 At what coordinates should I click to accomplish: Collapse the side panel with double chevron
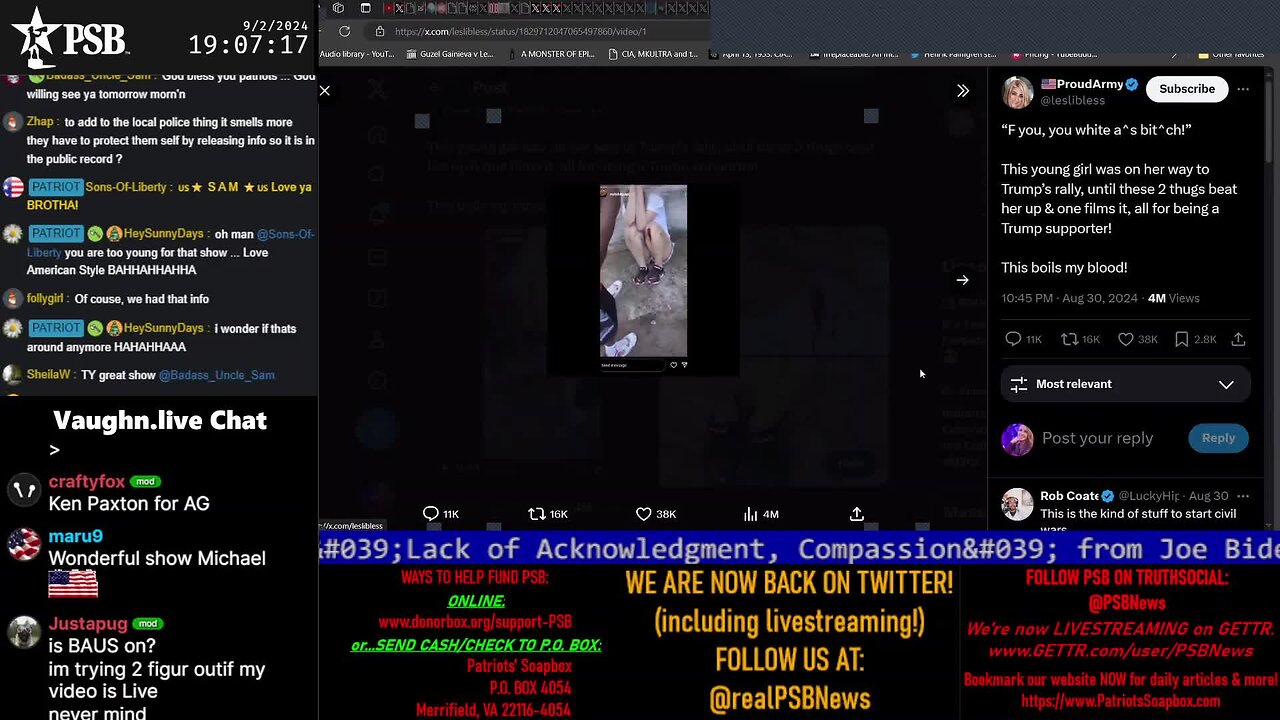(x=962, y=91)
